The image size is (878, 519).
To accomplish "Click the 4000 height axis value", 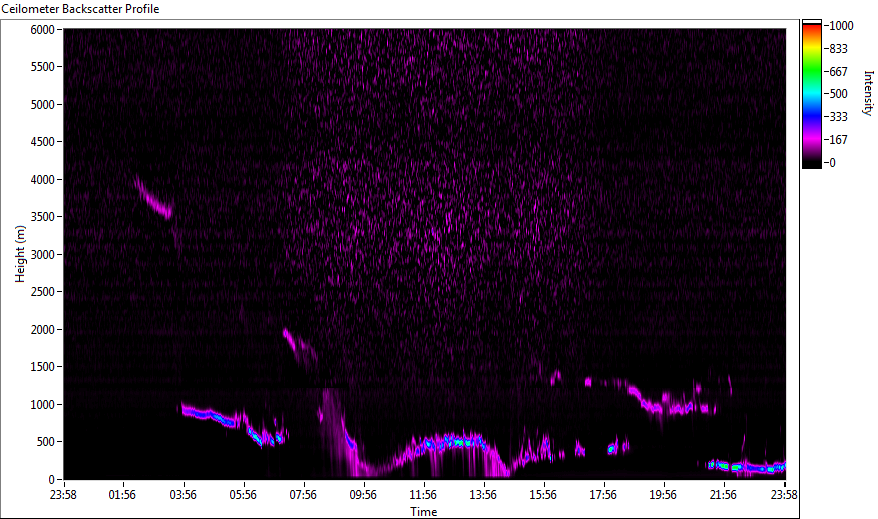I will click(43, 180).
